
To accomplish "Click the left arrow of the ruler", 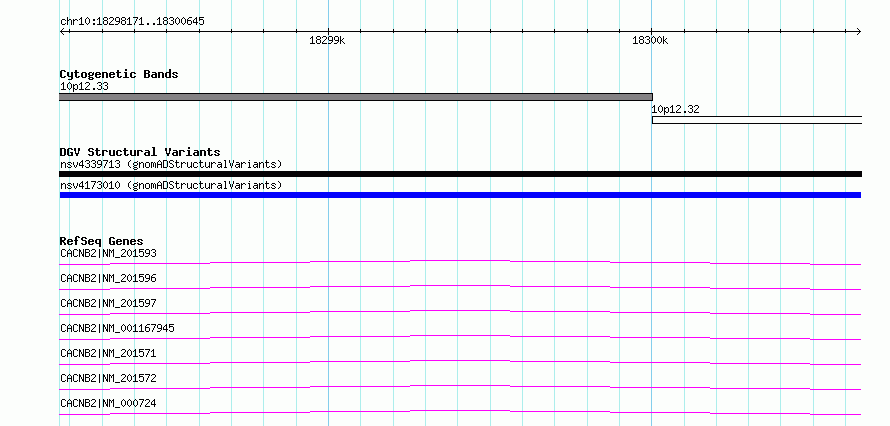I will (63, 31).
